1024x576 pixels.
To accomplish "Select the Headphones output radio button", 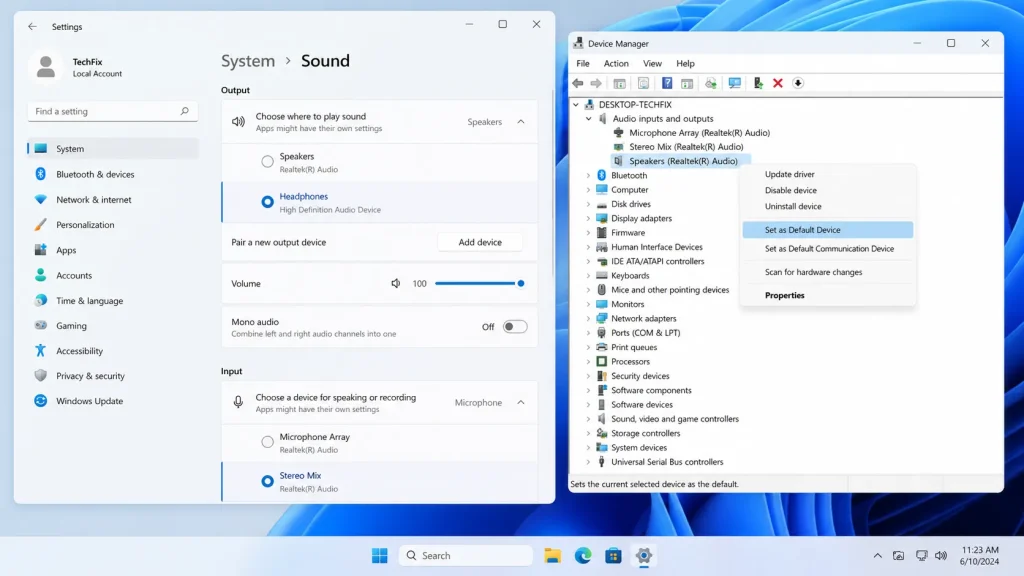I will click(x=267, y=202).
